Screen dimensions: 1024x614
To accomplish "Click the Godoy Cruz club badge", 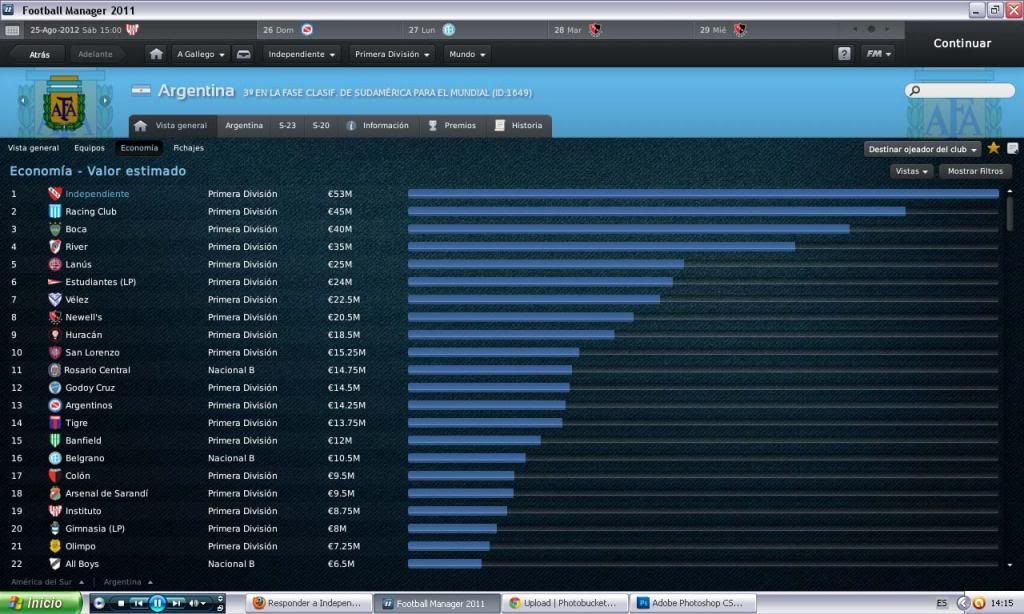I will [x=55, y=388].
